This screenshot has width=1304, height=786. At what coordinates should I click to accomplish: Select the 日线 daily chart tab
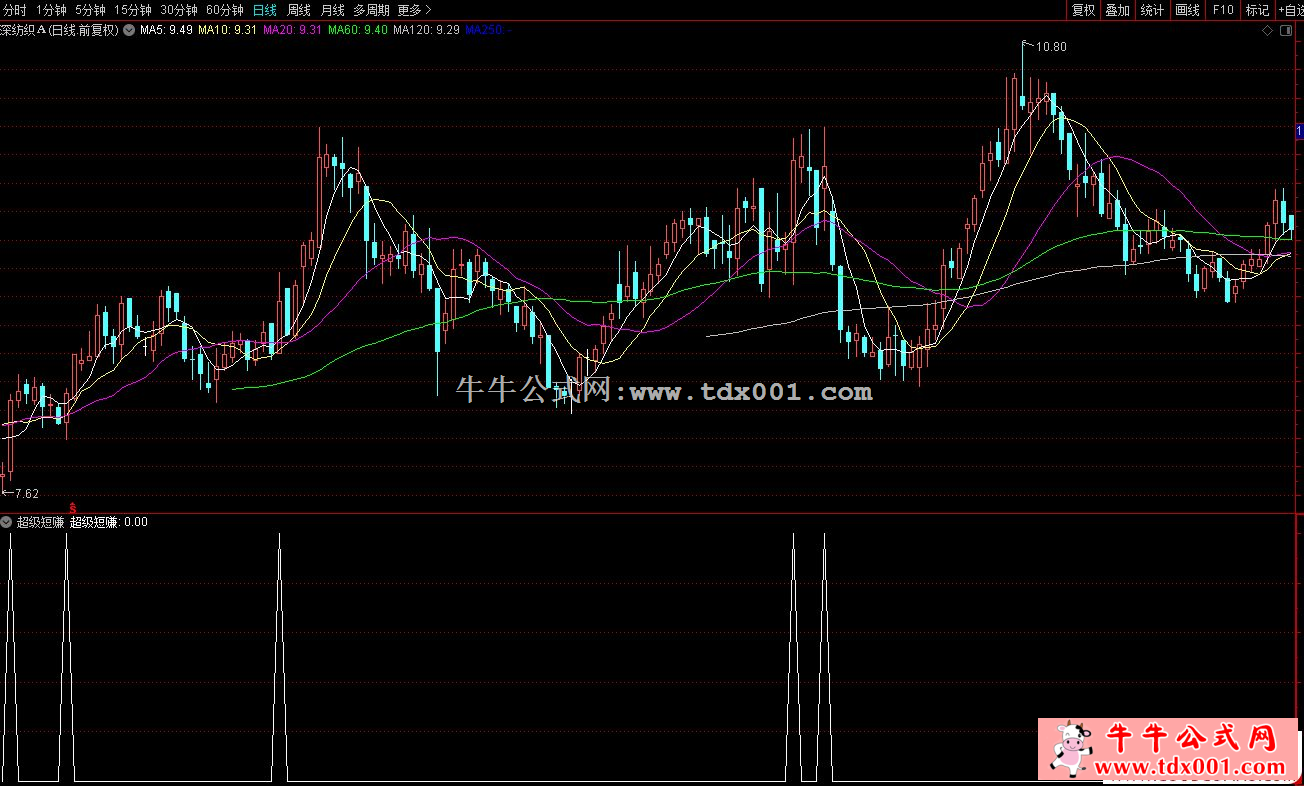tap(265, 10)
